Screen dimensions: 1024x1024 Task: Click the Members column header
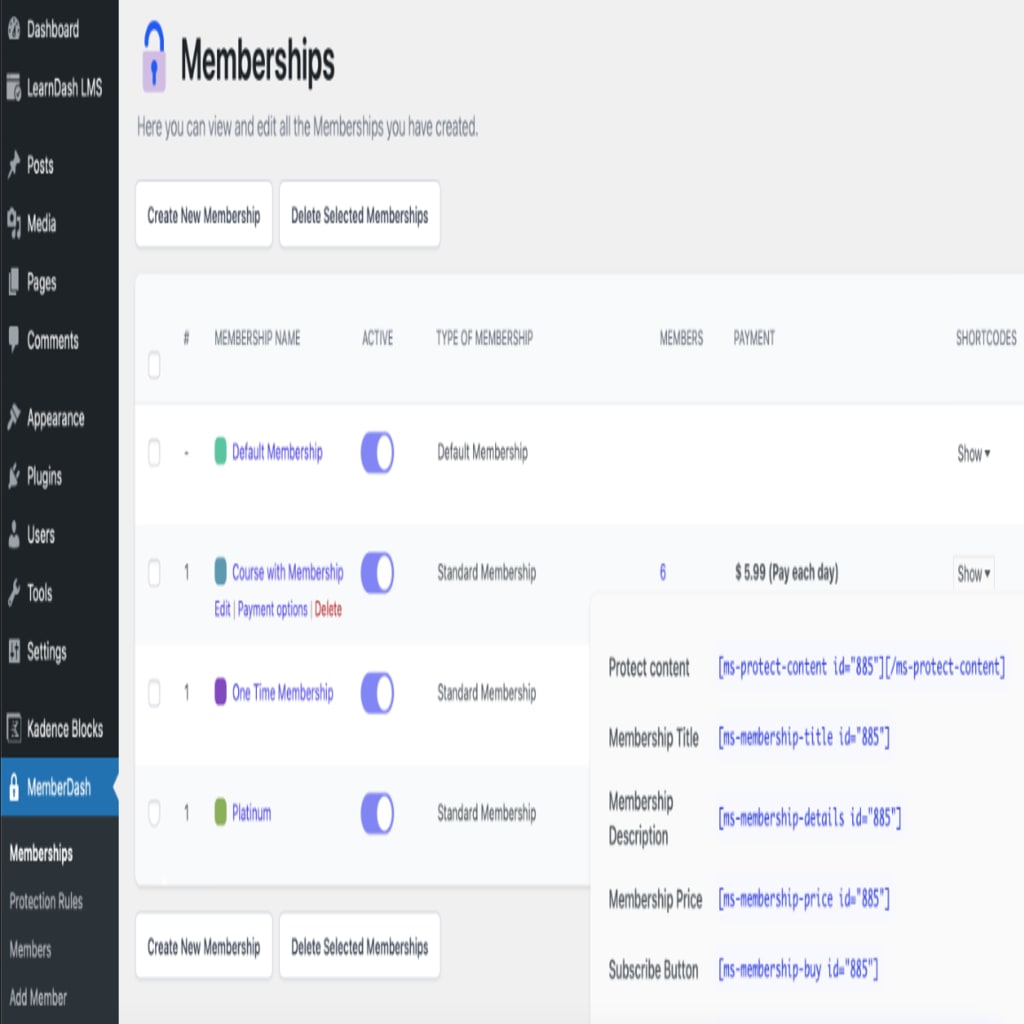(681, 338)
